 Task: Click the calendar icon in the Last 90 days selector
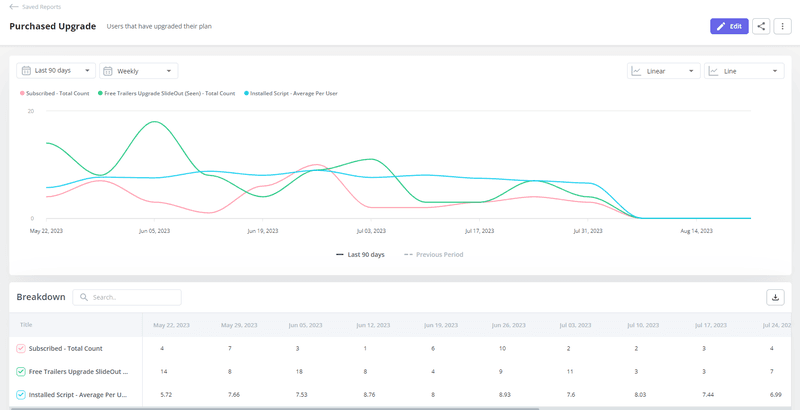(x=25, y=71)
